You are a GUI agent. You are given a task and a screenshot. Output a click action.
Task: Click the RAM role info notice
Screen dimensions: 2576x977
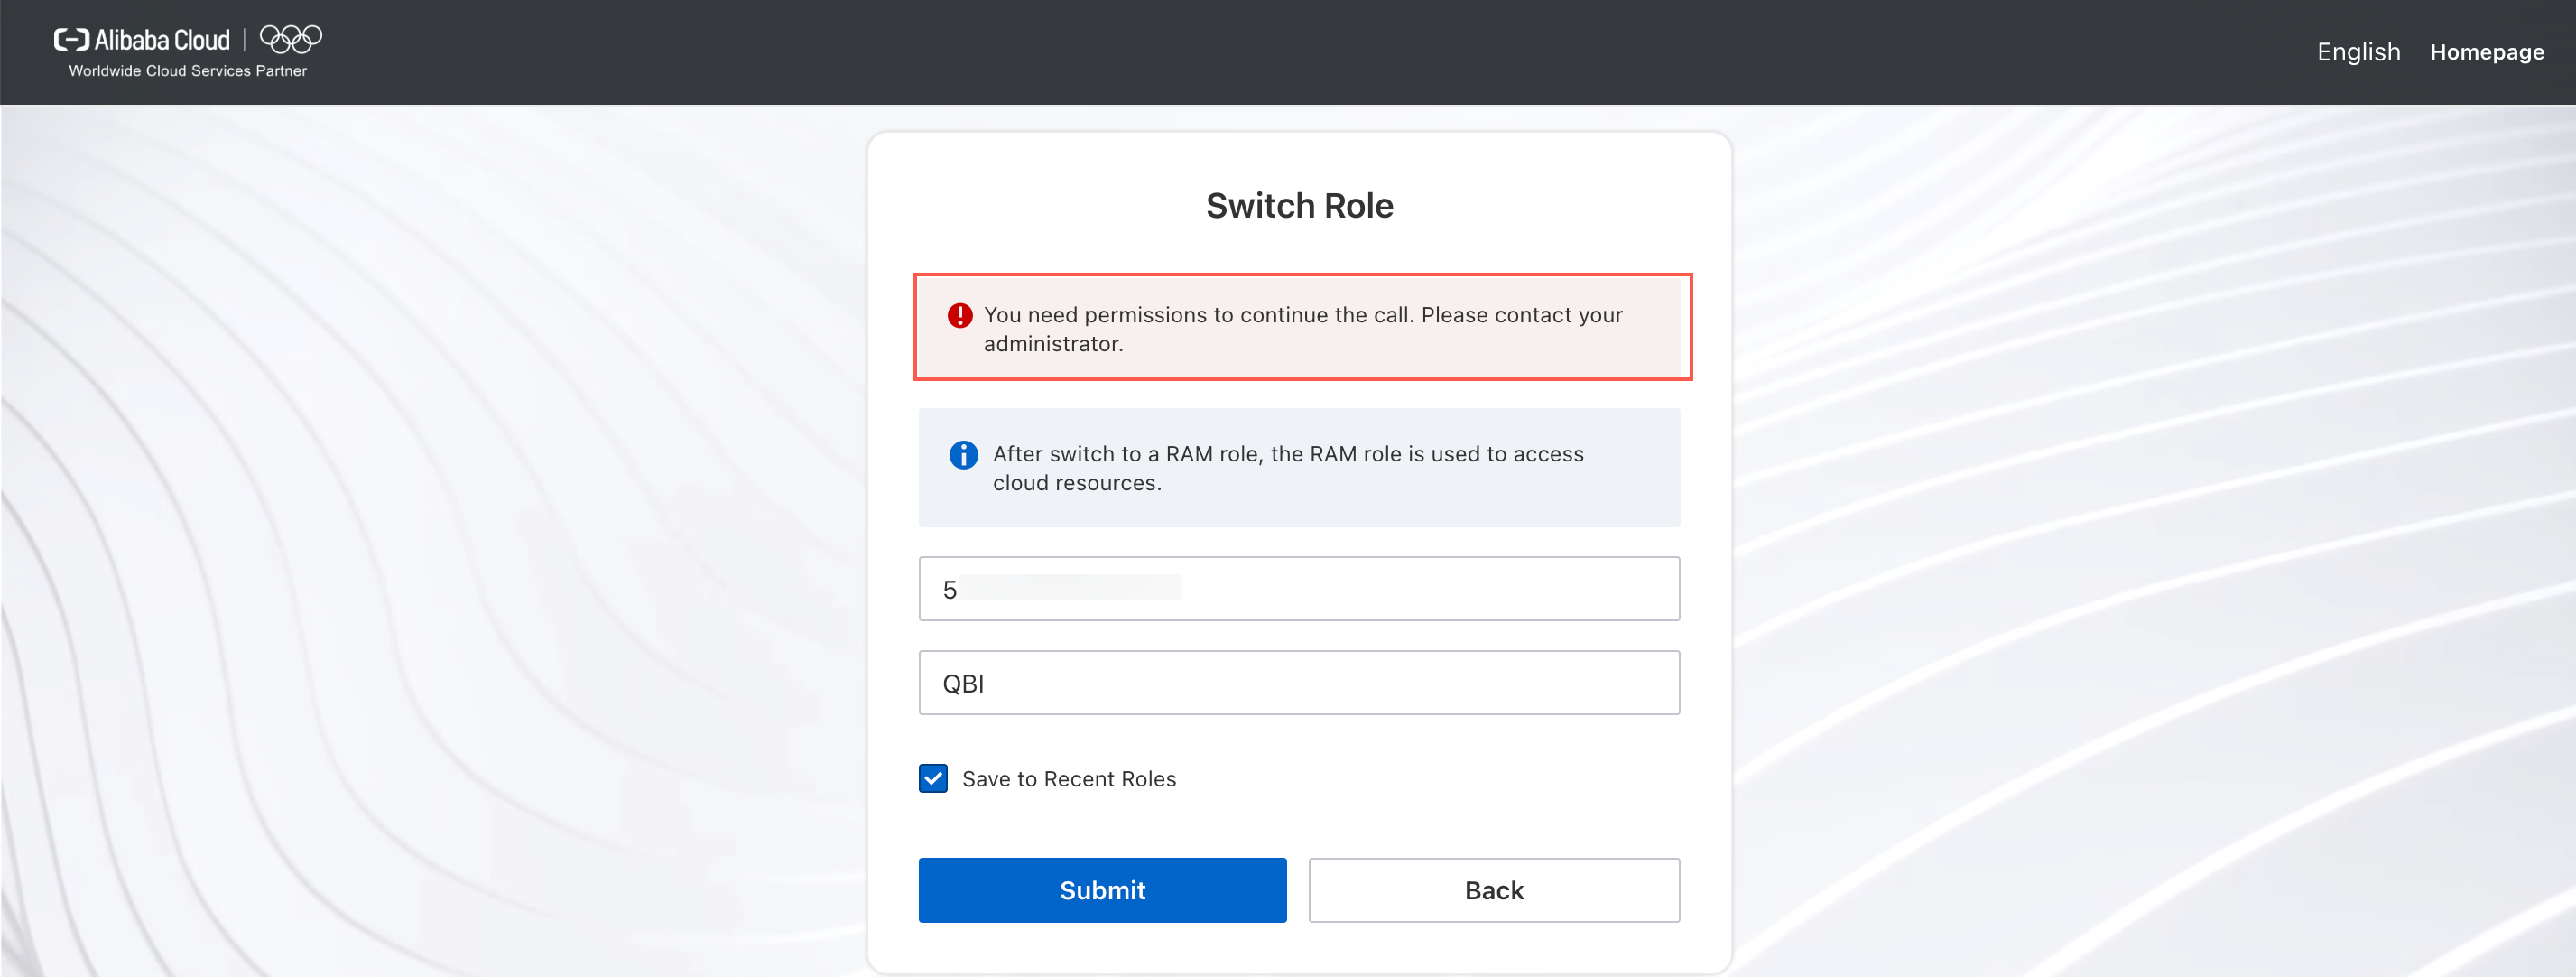coord(1299,468)
